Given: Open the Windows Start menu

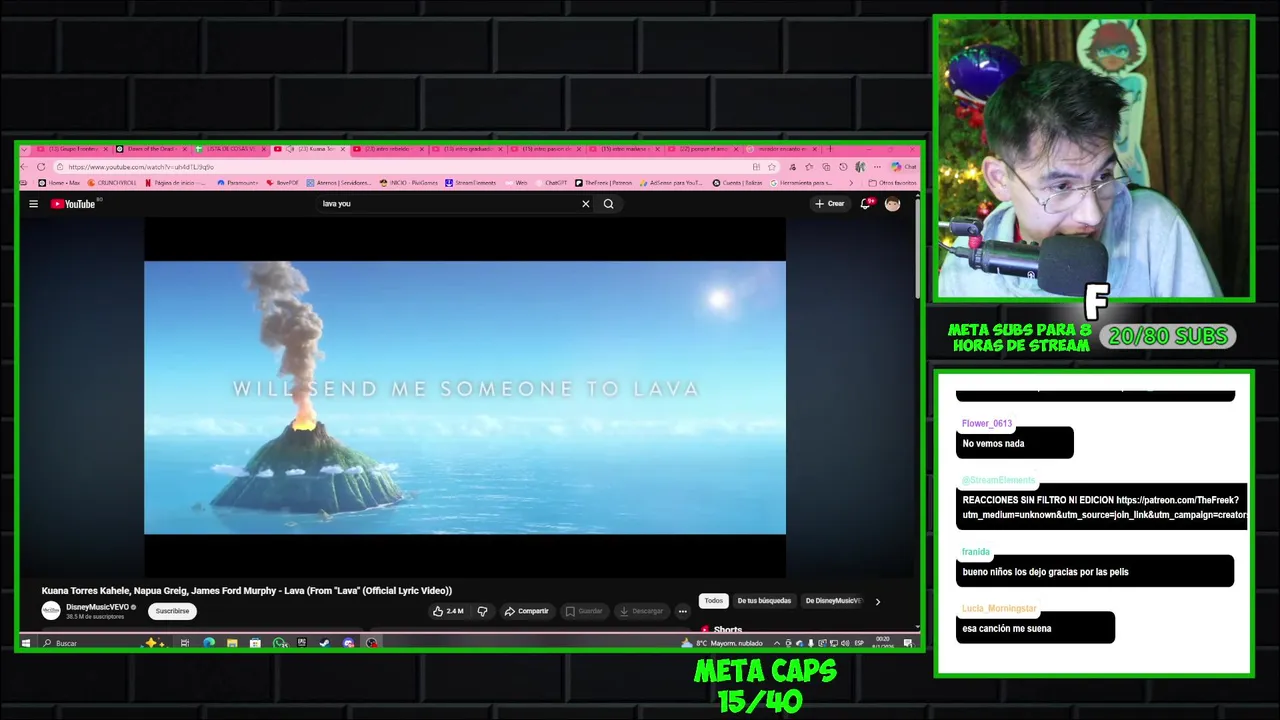Looking at the screenshot, I should 26,643.
